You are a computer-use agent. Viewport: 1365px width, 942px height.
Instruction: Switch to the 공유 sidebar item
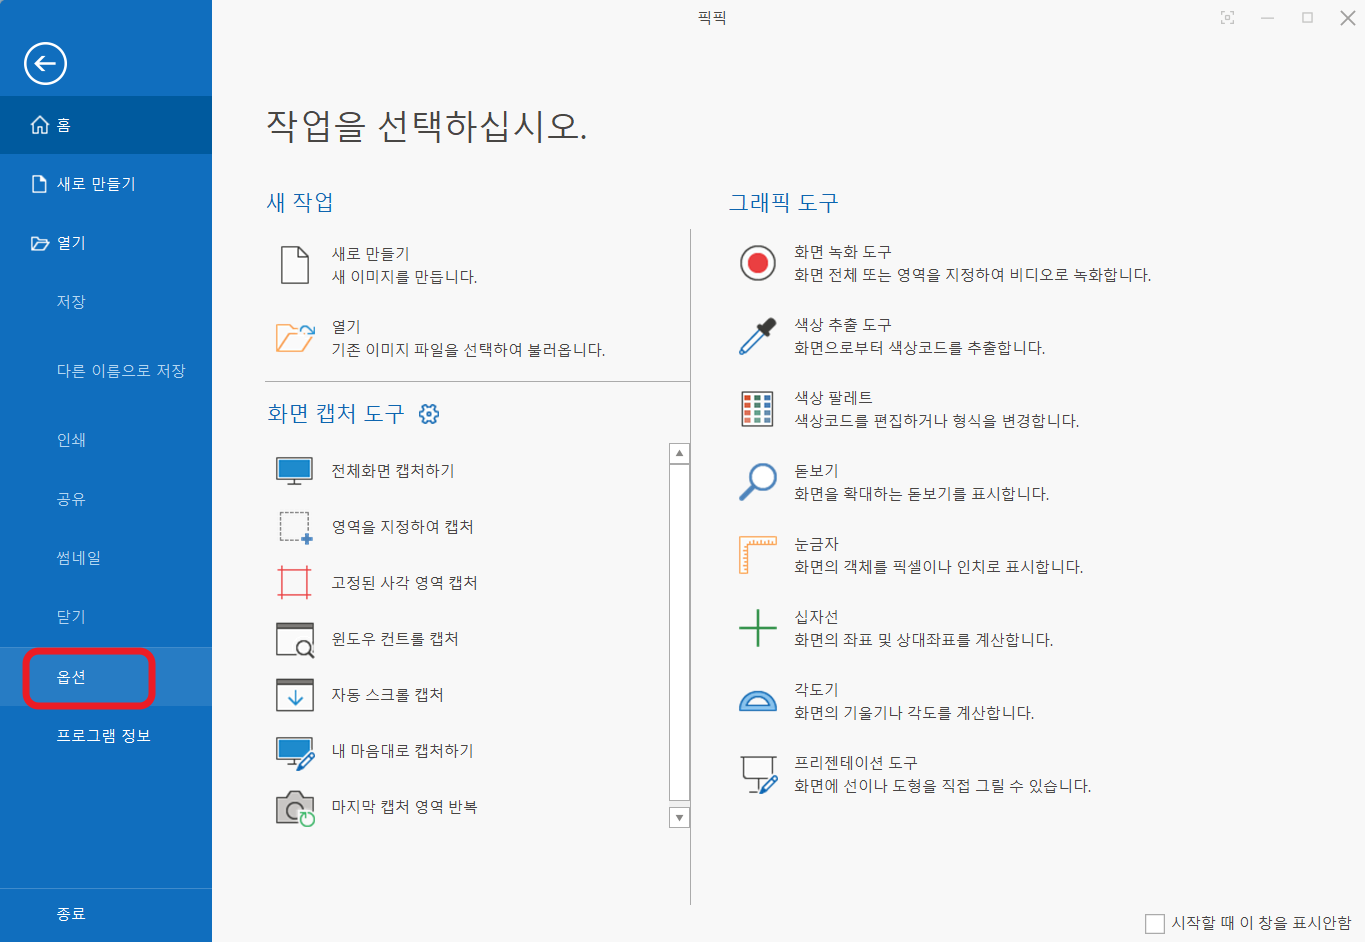72,498
